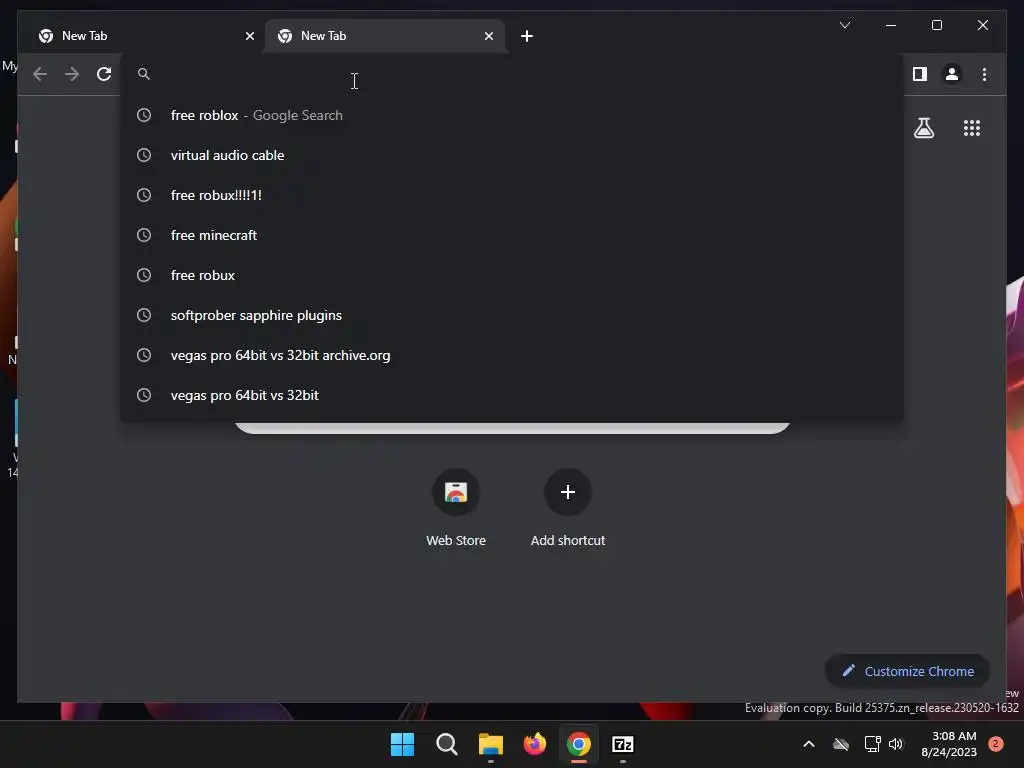The width and height of the screenshot is (1024, 768).
Task: Open a new tab with plus button
Action: pyautogui.click(x=527, y=36)
